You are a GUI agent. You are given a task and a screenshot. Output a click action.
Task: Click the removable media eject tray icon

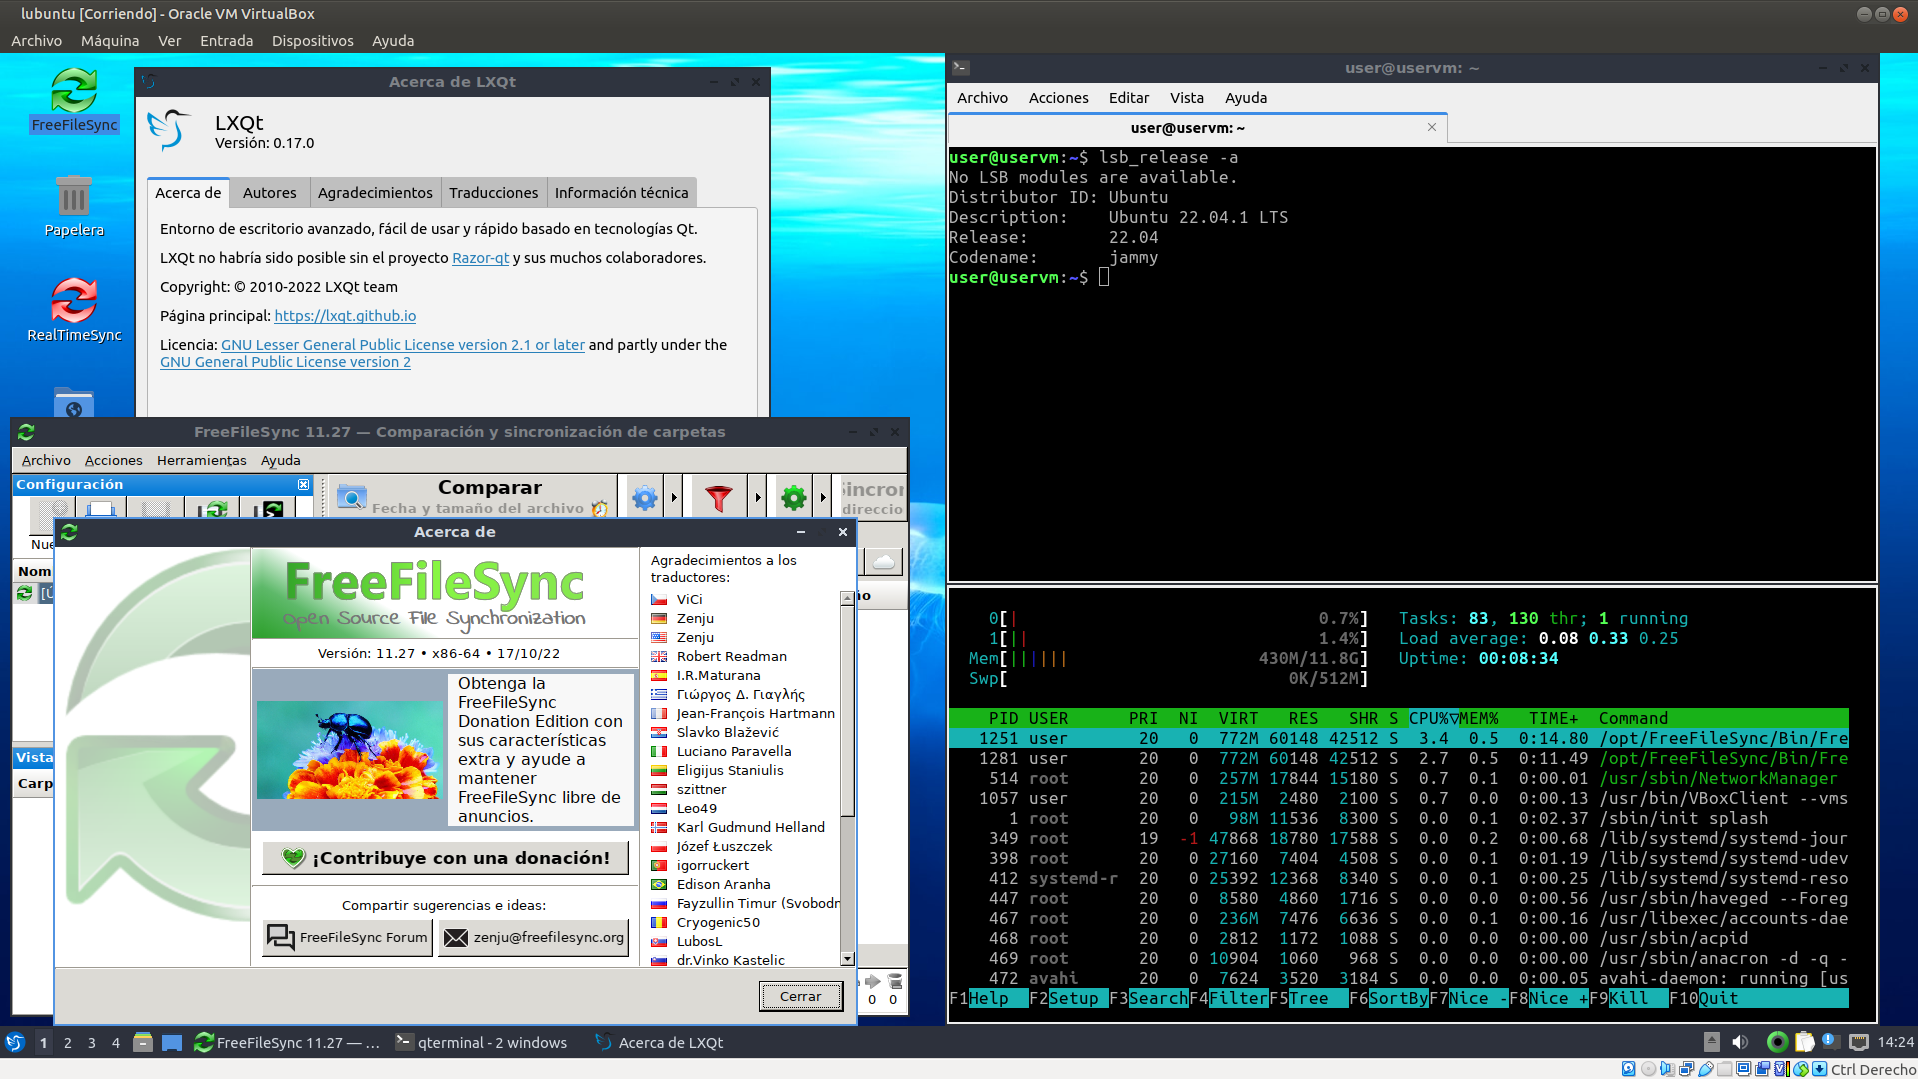point(1712,1042)
